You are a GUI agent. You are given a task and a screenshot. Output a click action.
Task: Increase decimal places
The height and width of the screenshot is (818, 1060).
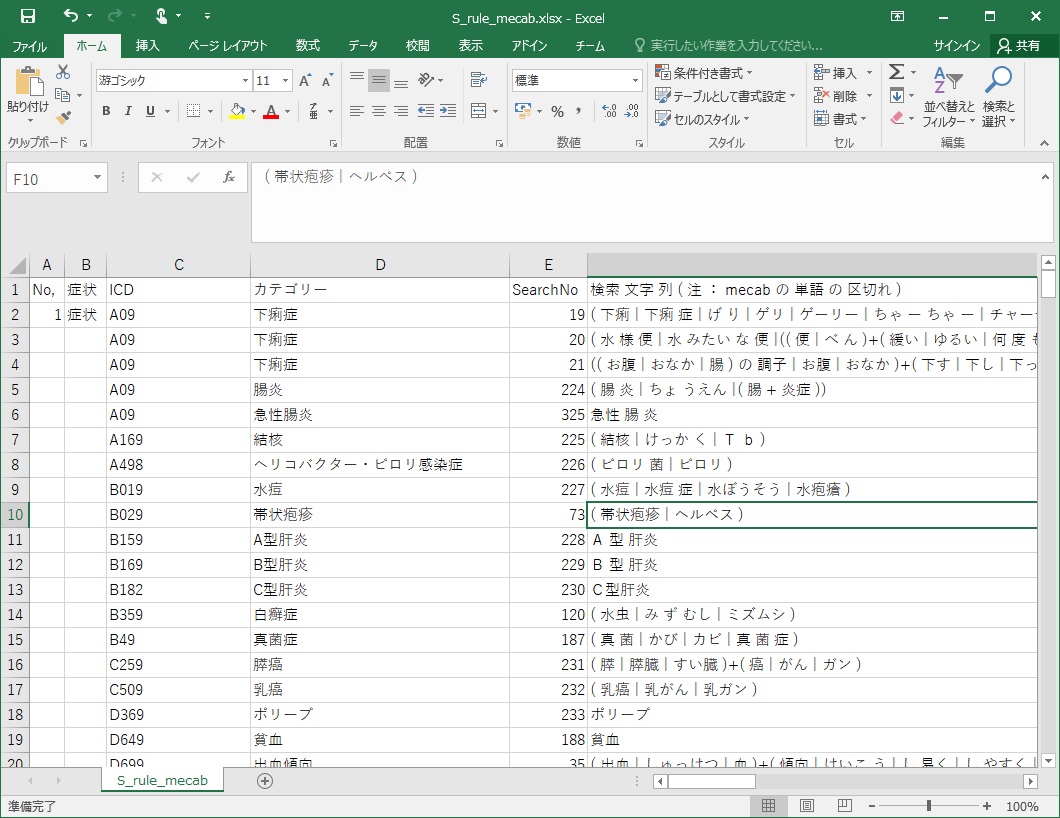tap(609, 111)
